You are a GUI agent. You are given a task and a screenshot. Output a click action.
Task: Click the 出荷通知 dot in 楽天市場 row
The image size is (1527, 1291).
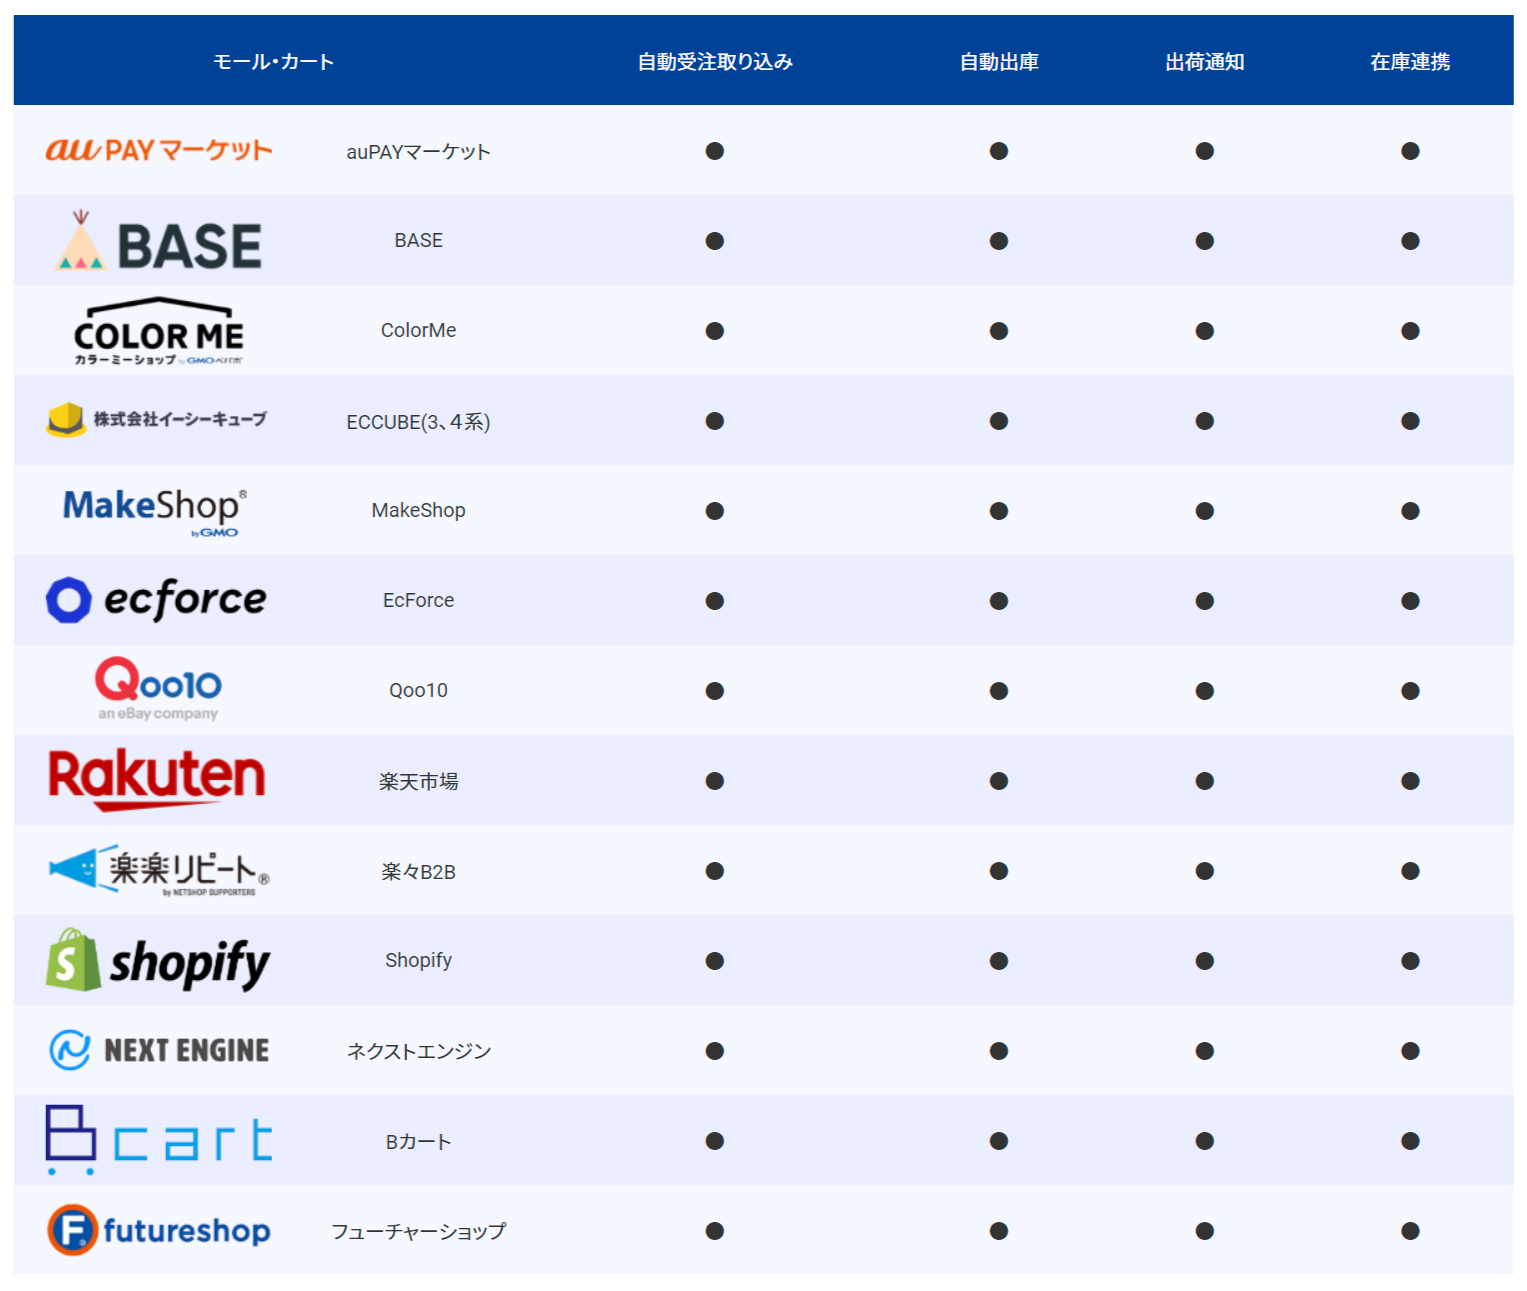[x=1205, y=781]
